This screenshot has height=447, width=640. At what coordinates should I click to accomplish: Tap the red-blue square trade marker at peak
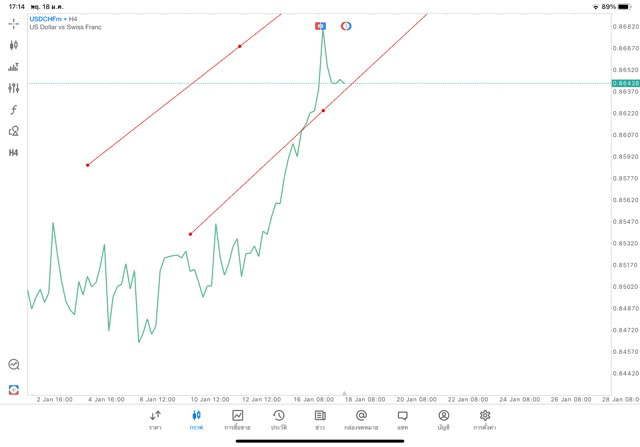pos(321,26)
